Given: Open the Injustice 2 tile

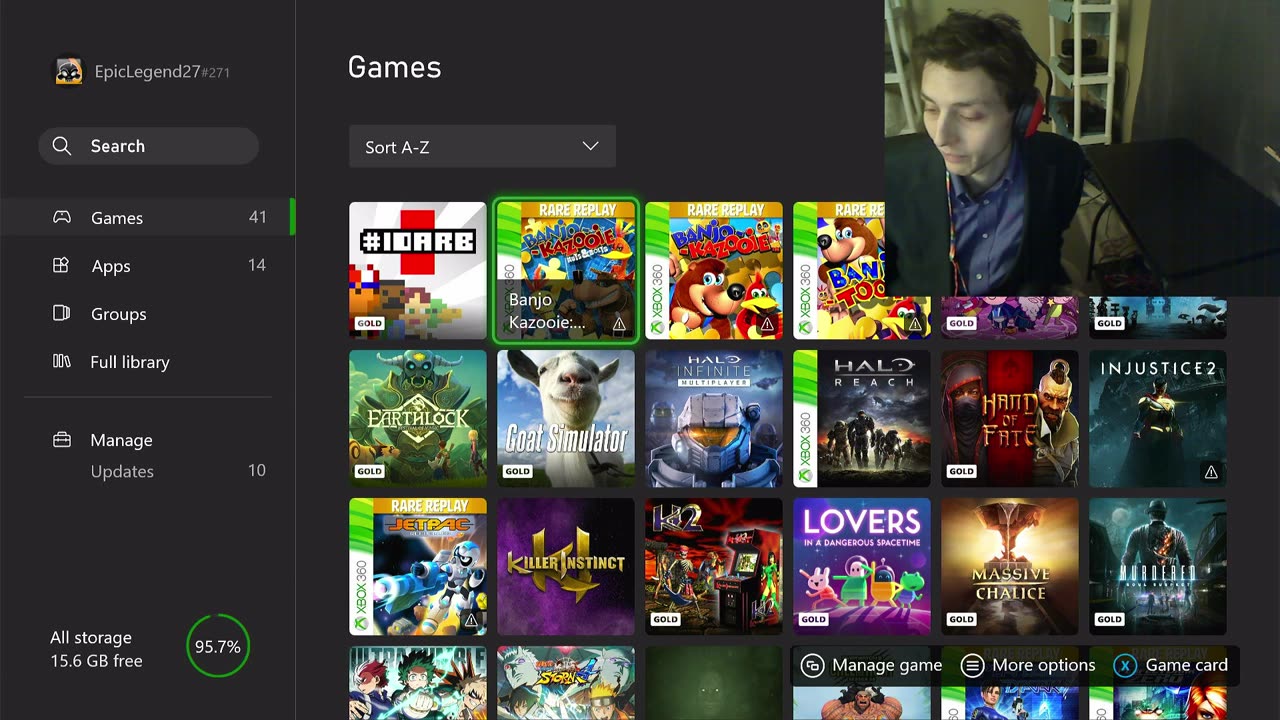Looking at the screenshot, I should (1158, 419).
